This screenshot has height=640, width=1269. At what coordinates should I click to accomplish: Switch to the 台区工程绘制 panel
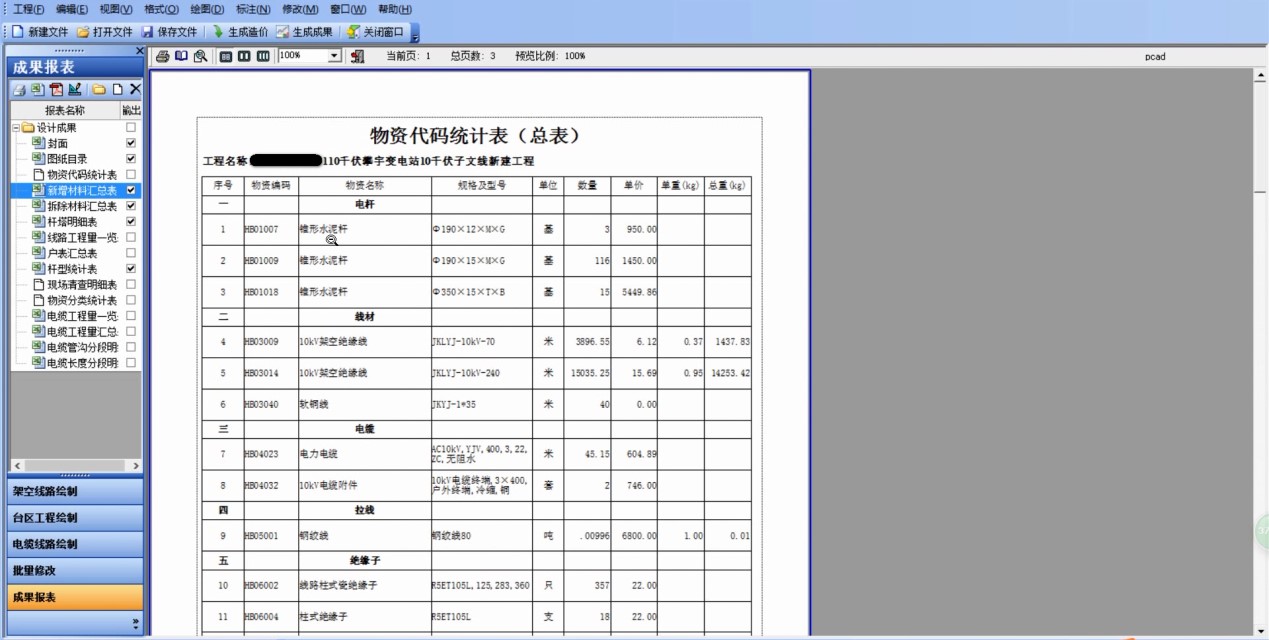75,518
